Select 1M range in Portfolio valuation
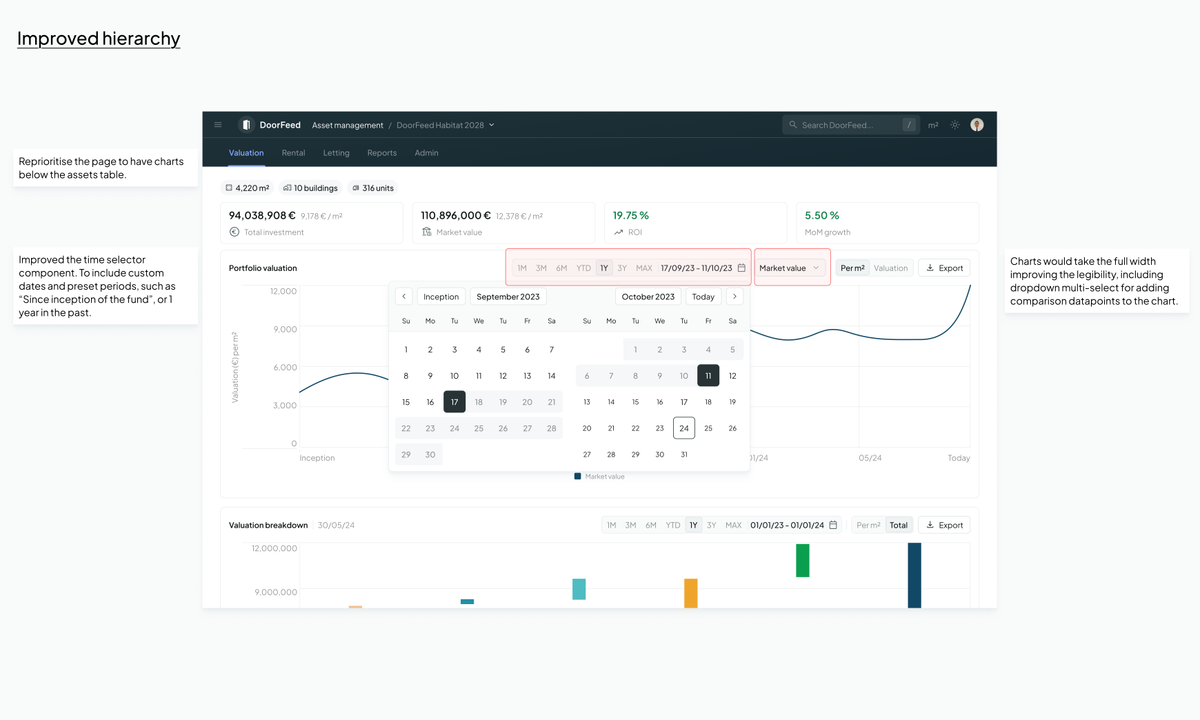This screenshot has height=720, width=1200. click(x=522, y=268)
